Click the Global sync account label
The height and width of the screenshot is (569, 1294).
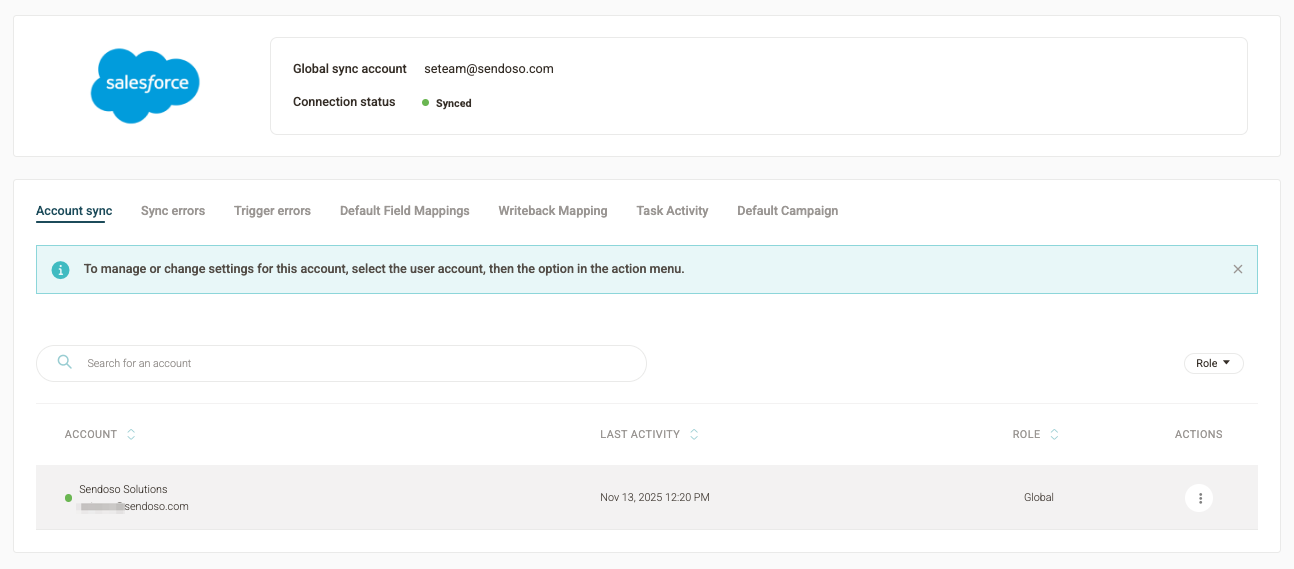pyautogui.click(x=350, y=69)
